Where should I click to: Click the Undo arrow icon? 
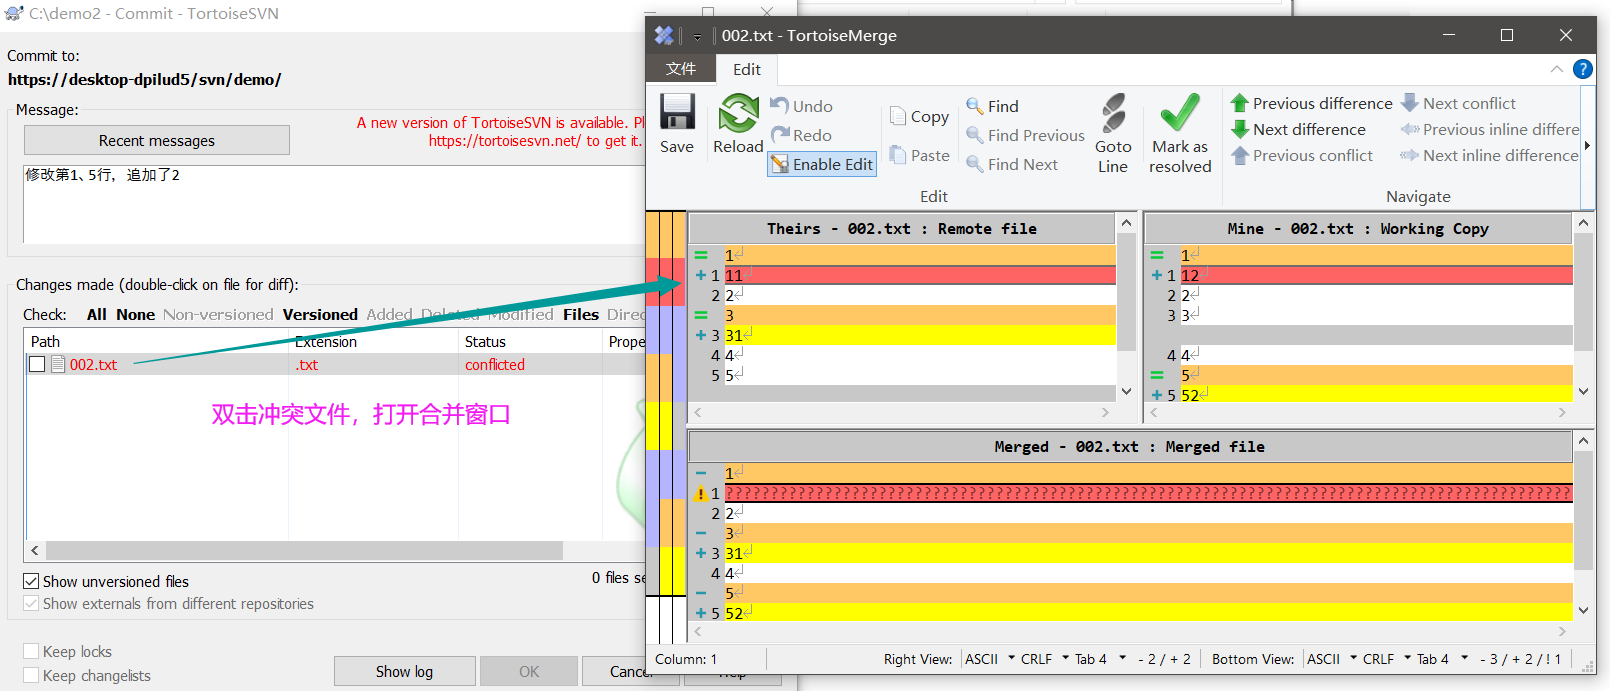780,105
